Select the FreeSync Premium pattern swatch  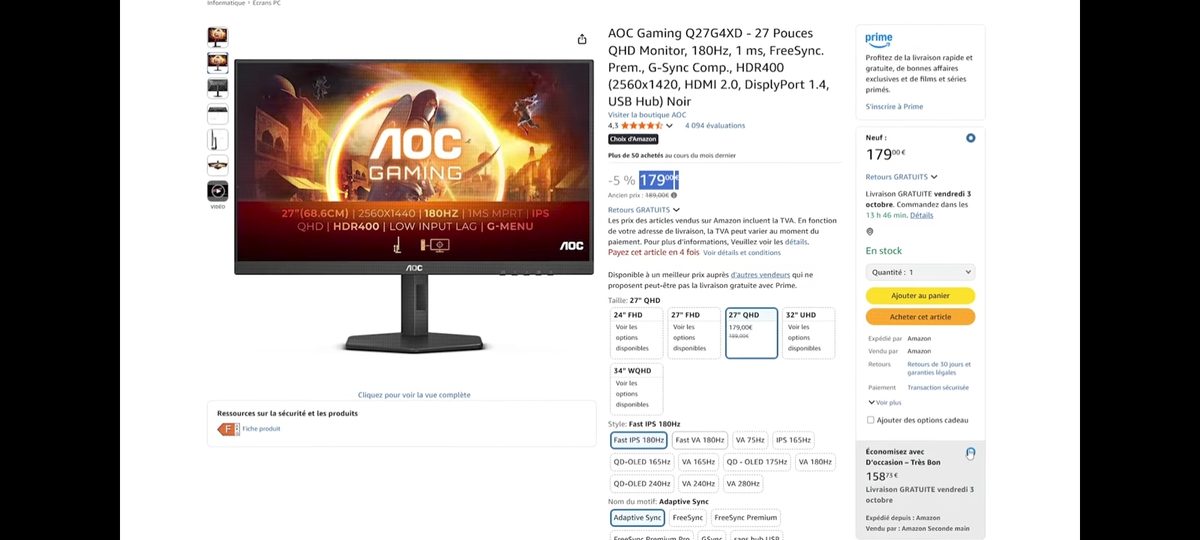[x=746, y=518]
